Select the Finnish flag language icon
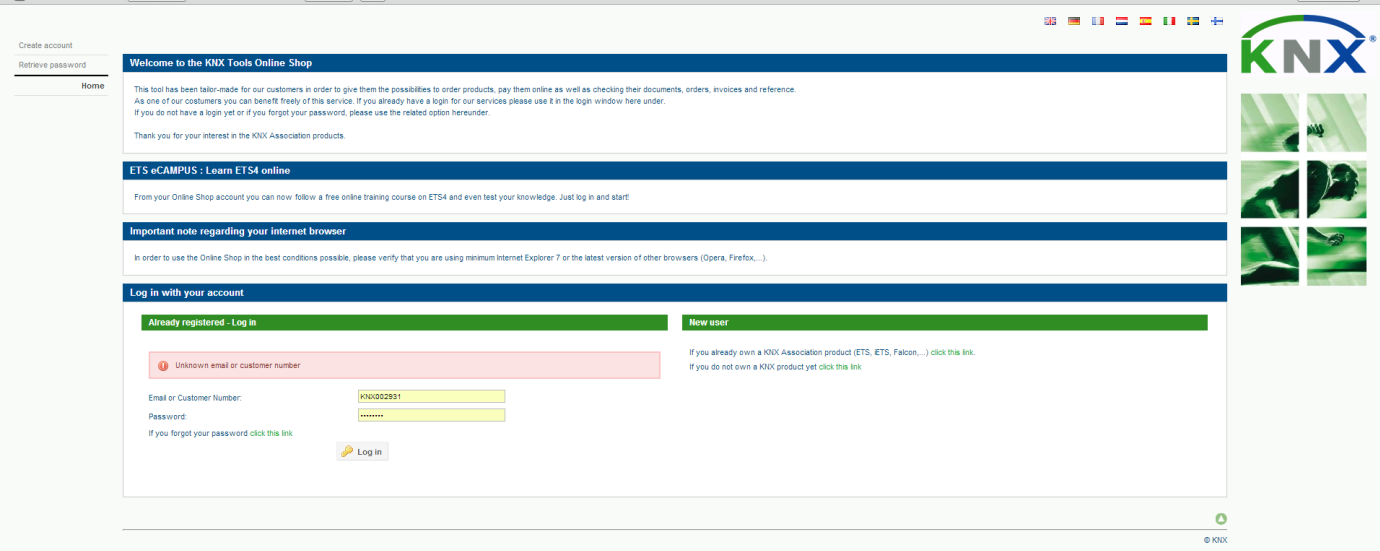1380x551 pixels. 1217,20
